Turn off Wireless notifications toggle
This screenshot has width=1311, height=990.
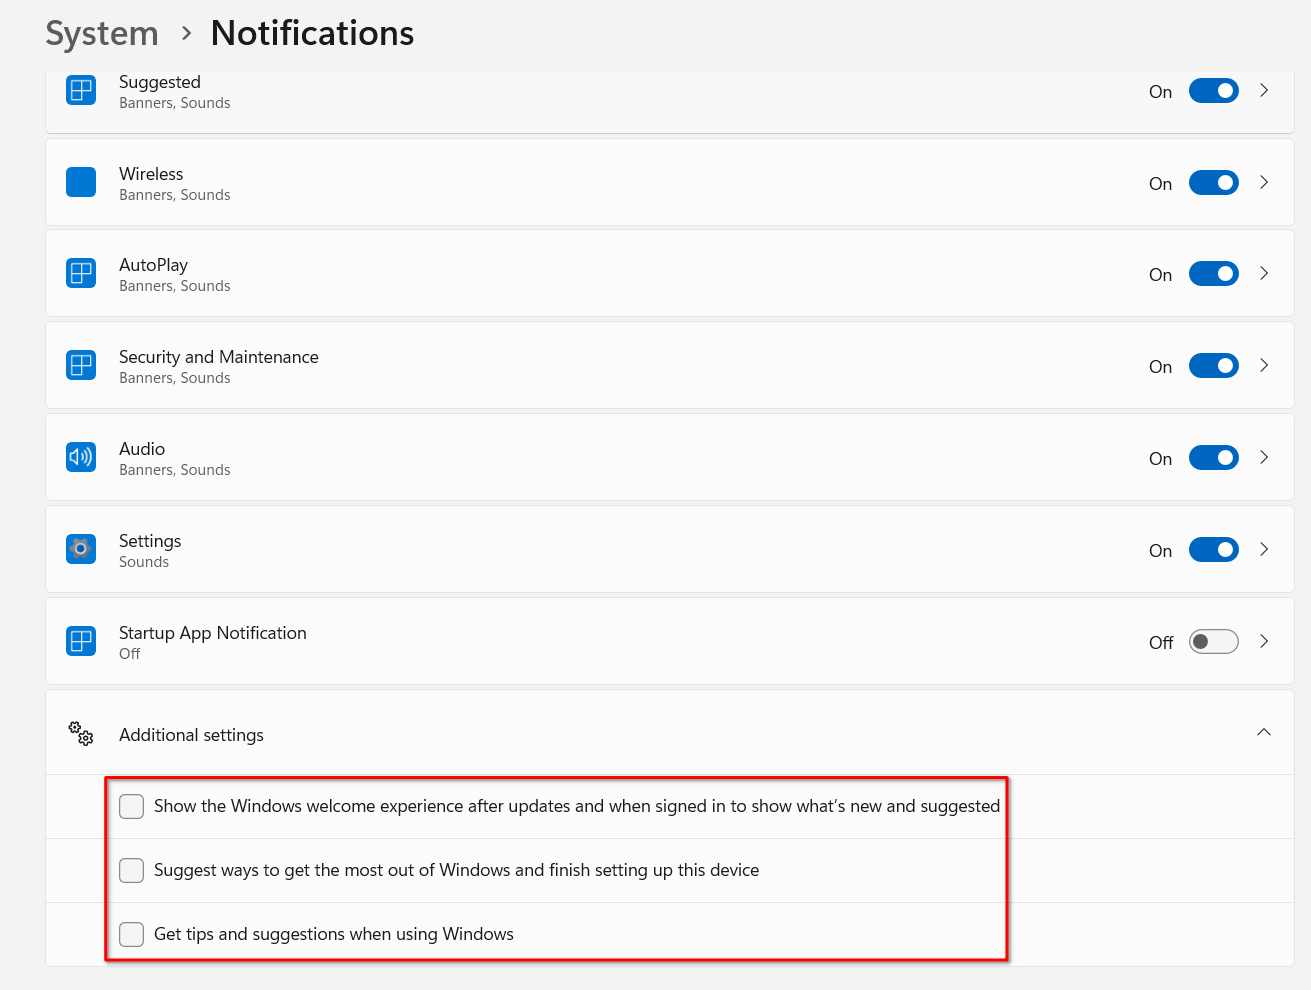1213,183
